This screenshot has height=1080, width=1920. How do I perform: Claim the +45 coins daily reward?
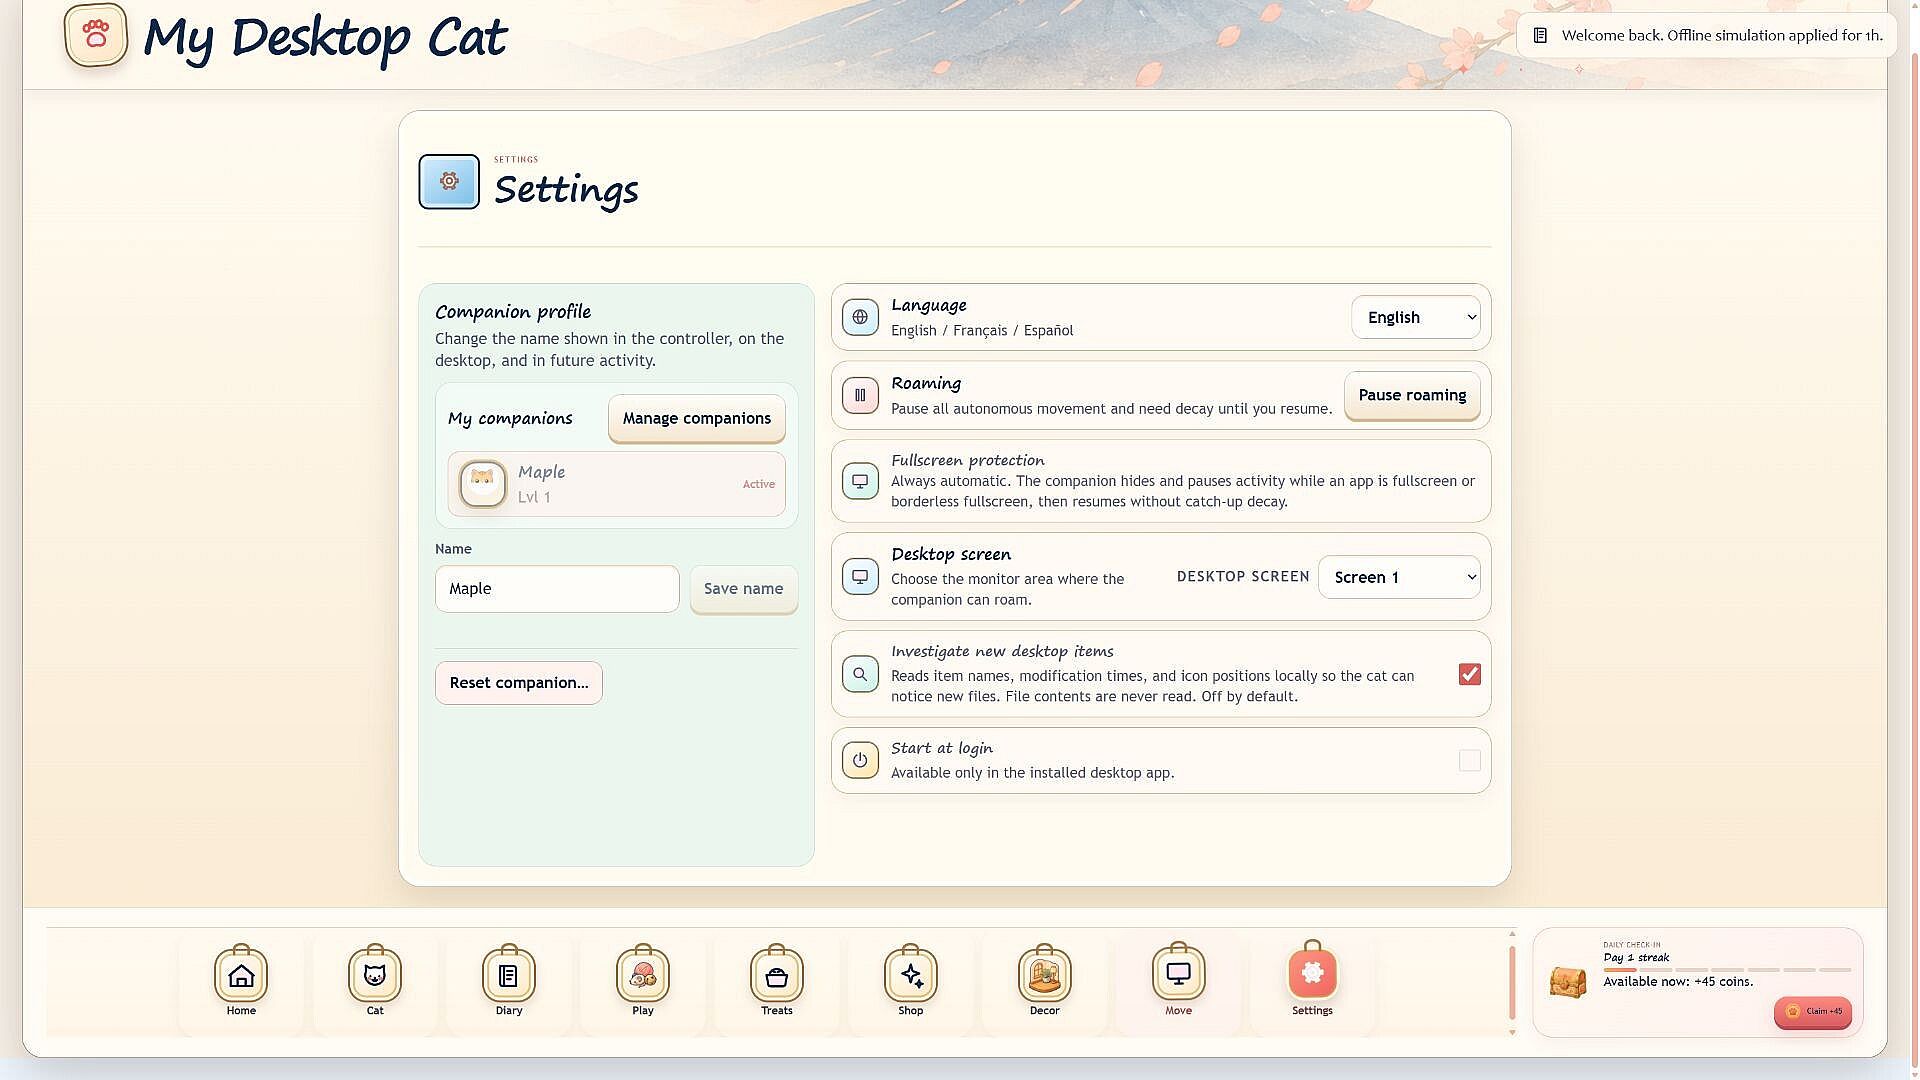1813,1011
